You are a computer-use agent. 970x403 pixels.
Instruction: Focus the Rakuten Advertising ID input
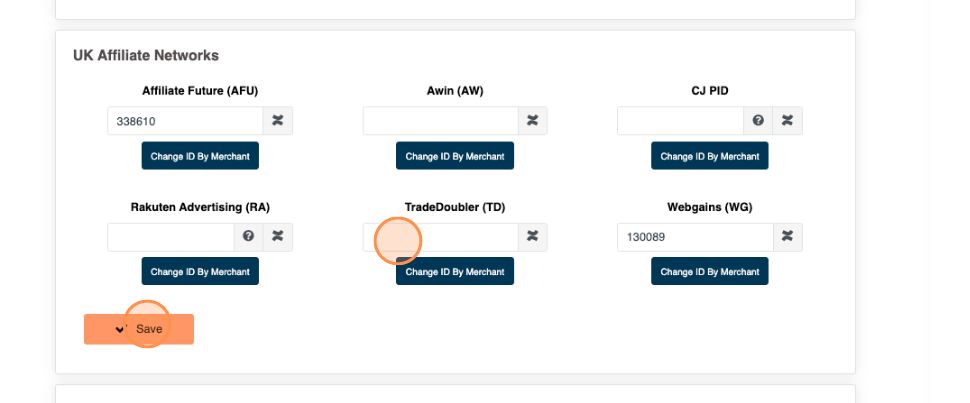point(170,237)
